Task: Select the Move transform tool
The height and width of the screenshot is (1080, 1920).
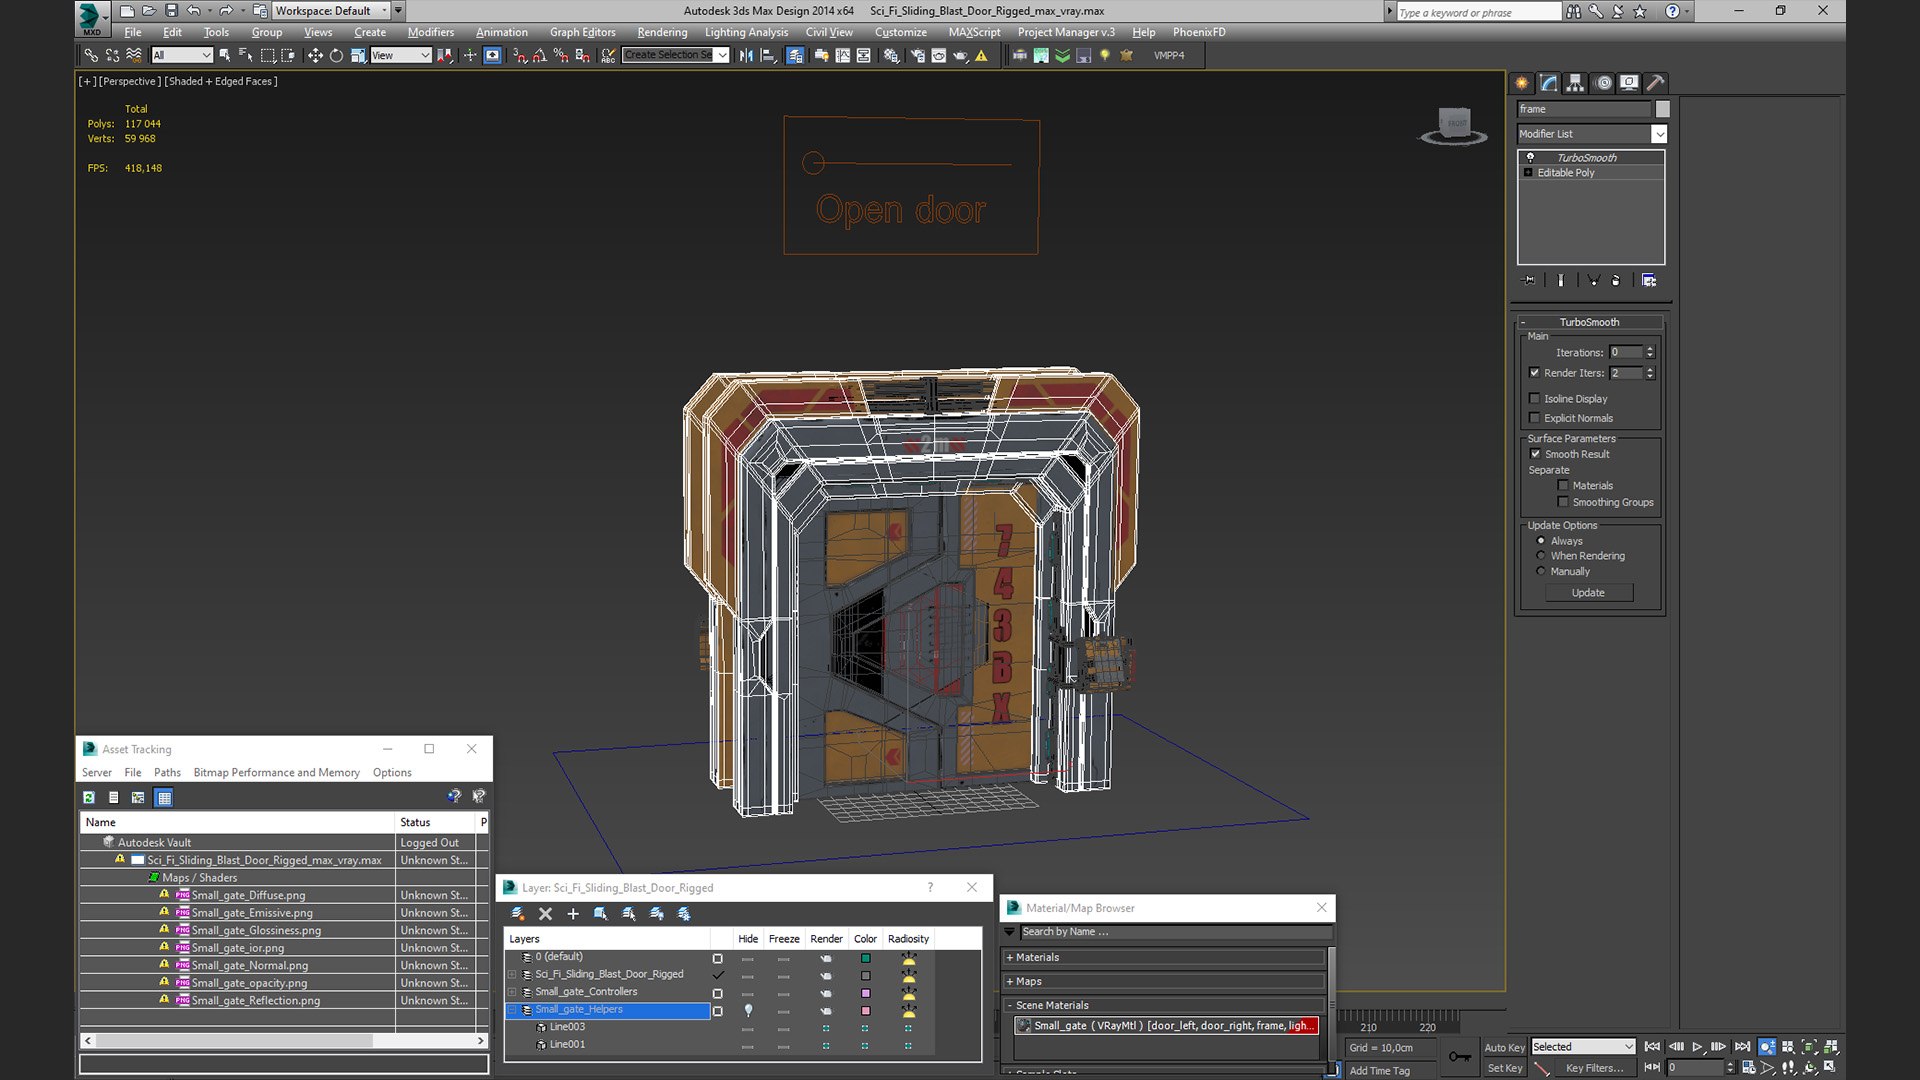Action: point(315,55)
